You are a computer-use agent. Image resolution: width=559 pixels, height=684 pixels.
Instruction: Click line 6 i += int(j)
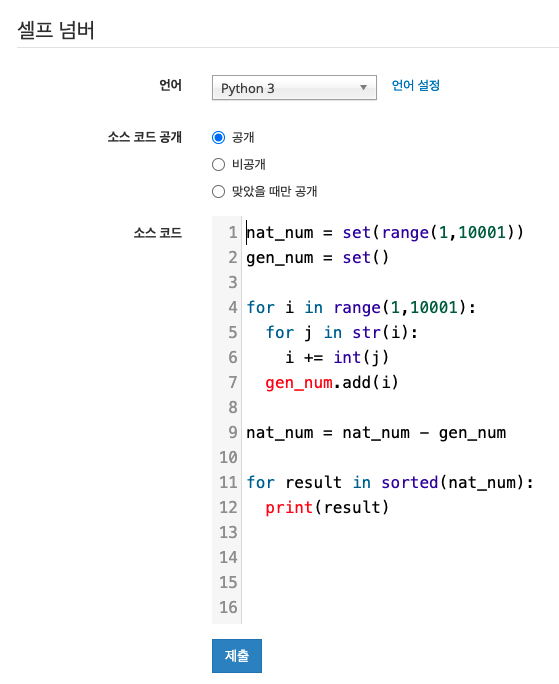[x=336, y=358]
